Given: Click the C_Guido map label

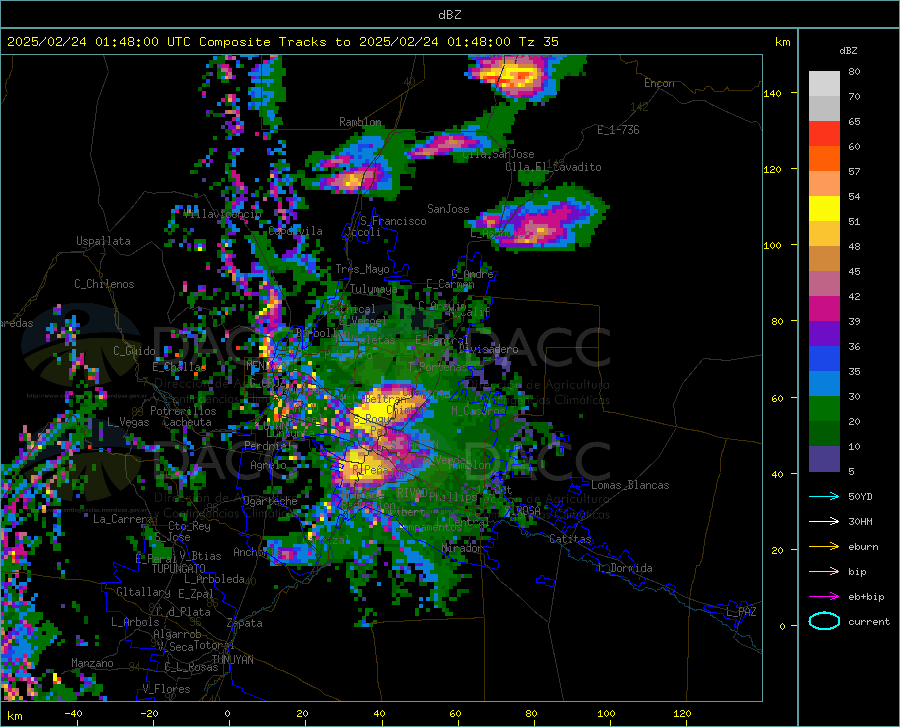Looking at the screenshot, I should (x=134, y=351).
